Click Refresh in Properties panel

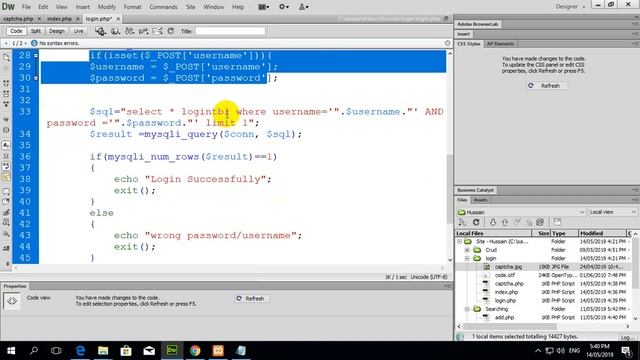coord(251,298)
